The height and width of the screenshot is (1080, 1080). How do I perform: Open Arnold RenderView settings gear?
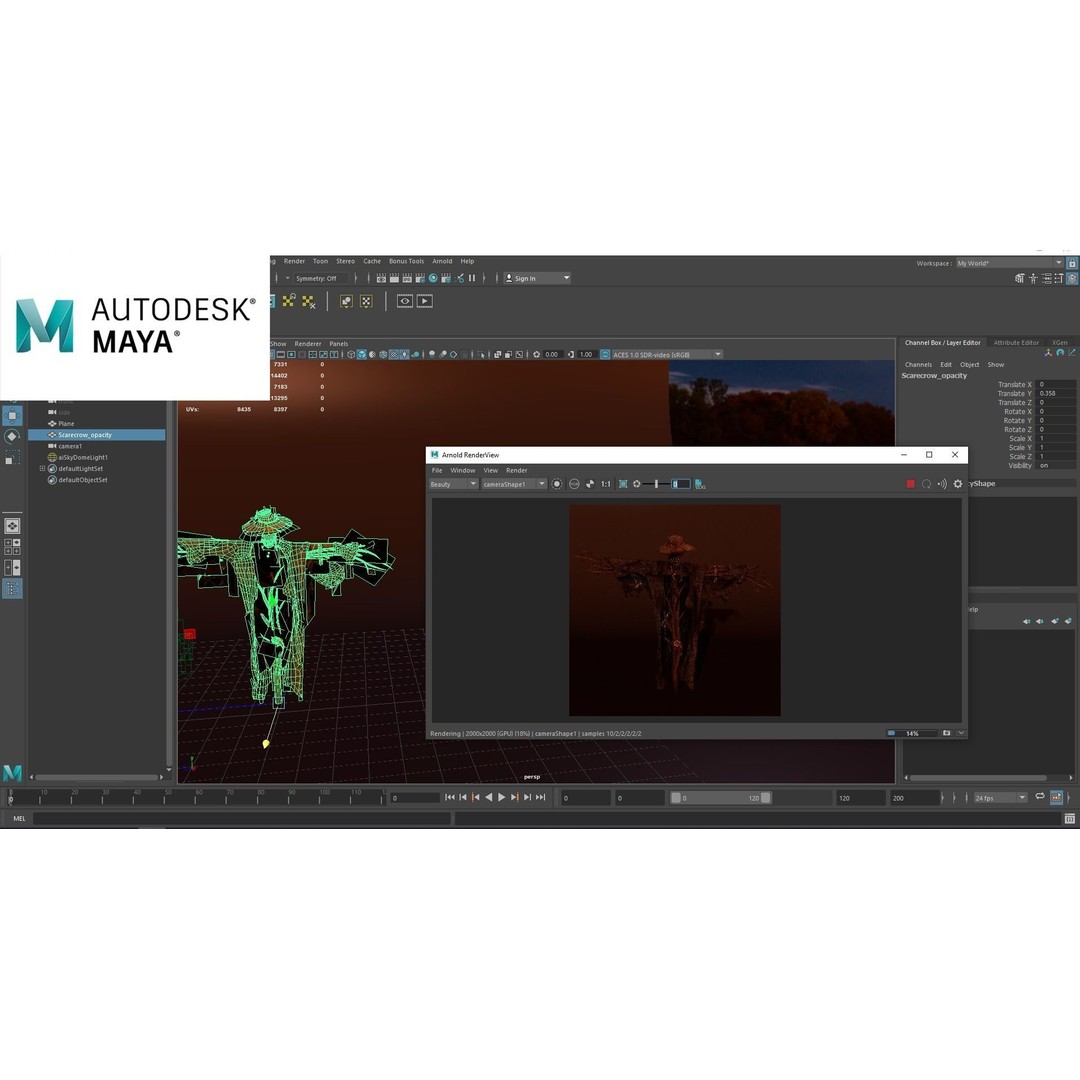pos(958,484)
